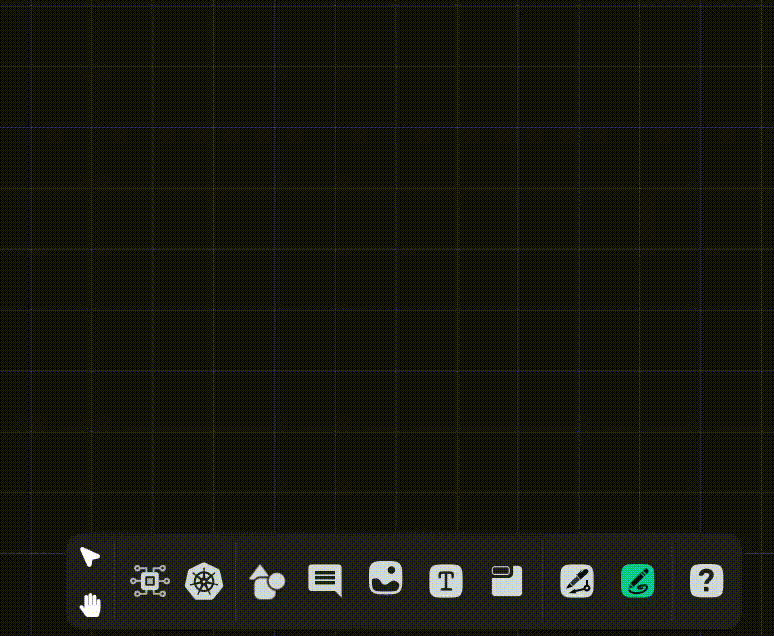Insert a picture with the image tool
The height and width of the screenshot is (636, 774).
coord(386,578)
